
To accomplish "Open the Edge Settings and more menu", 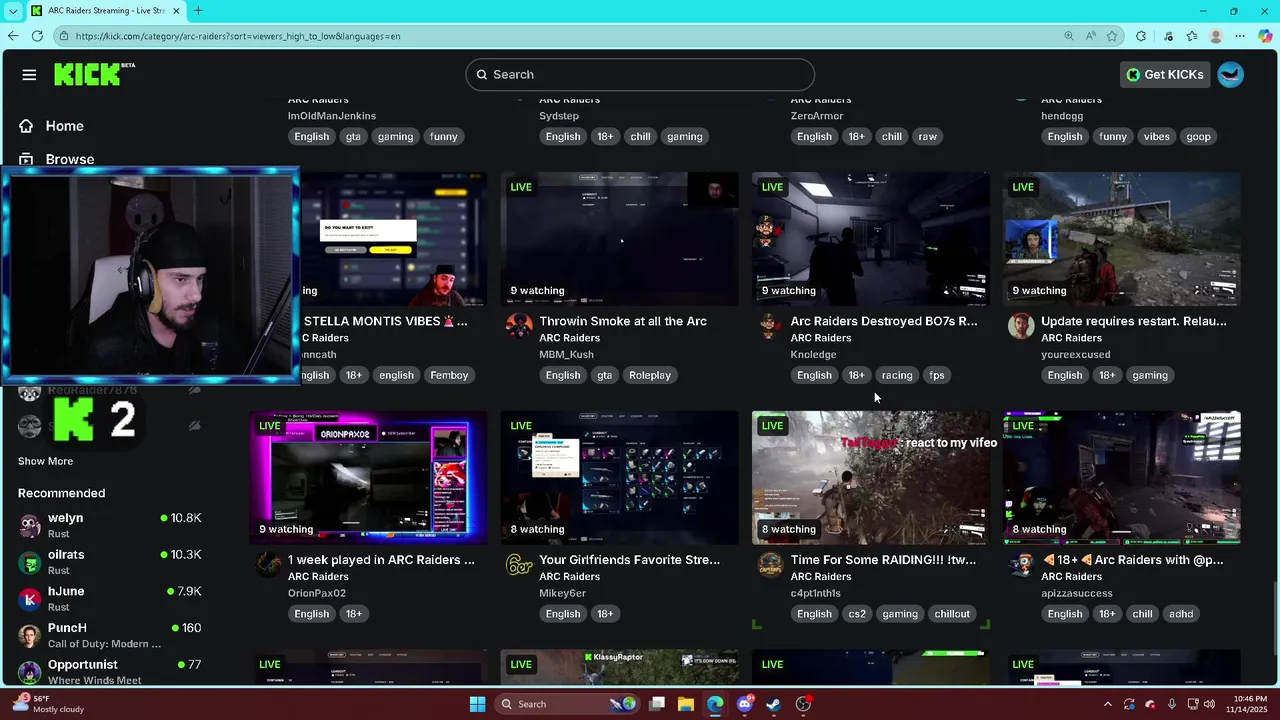I will pyautogui.click(x=1240, y=36).
